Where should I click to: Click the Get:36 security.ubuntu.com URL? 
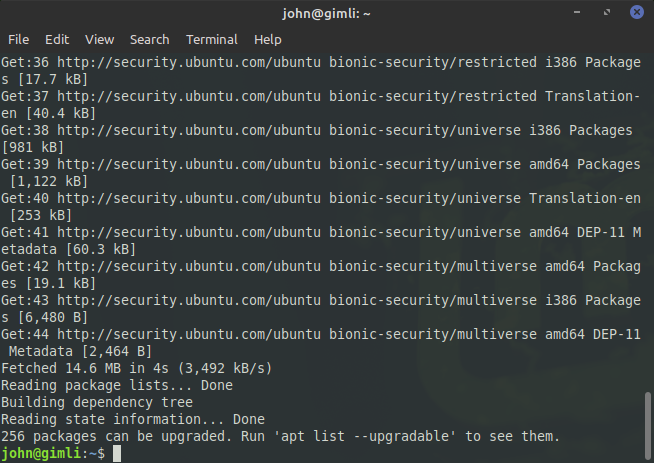point(189,63)
